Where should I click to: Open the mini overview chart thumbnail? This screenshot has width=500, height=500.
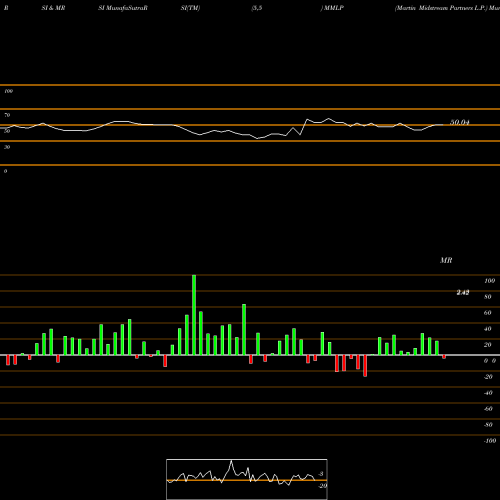click(247, 479)
